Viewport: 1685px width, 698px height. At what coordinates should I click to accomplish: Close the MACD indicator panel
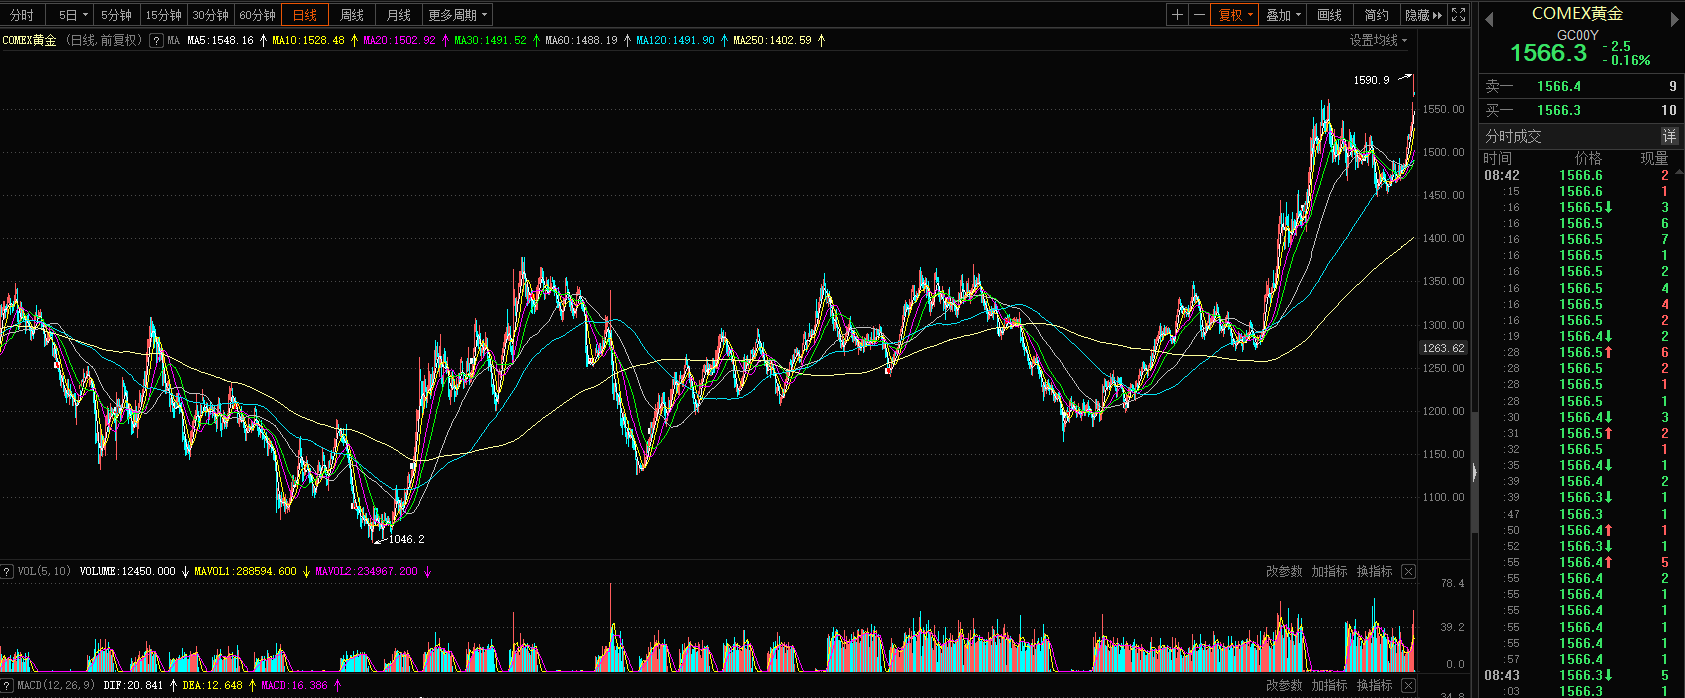1408,686
